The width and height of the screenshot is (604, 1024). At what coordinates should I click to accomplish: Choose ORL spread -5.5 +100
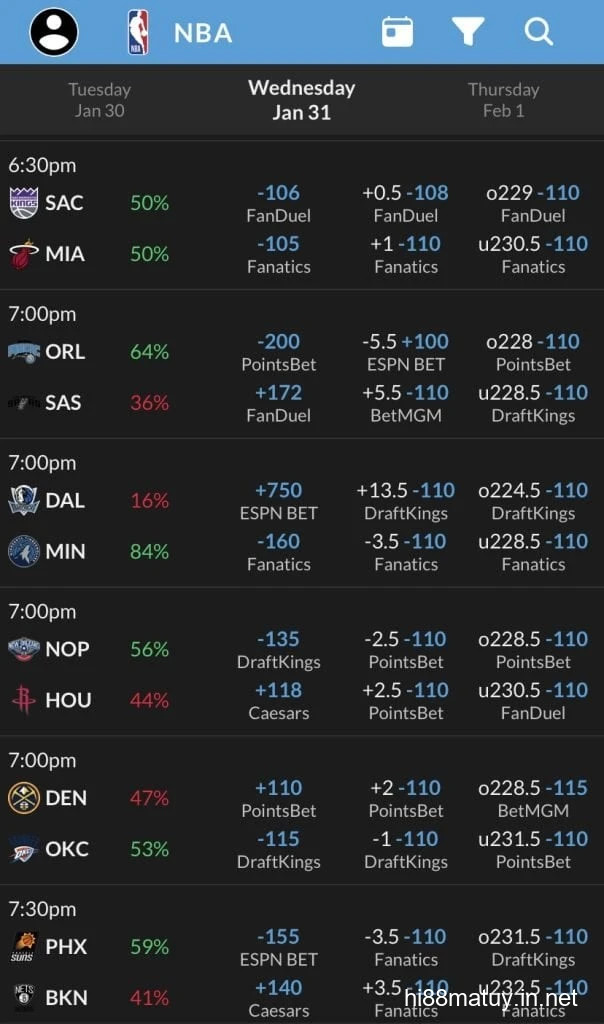[405, 351]
